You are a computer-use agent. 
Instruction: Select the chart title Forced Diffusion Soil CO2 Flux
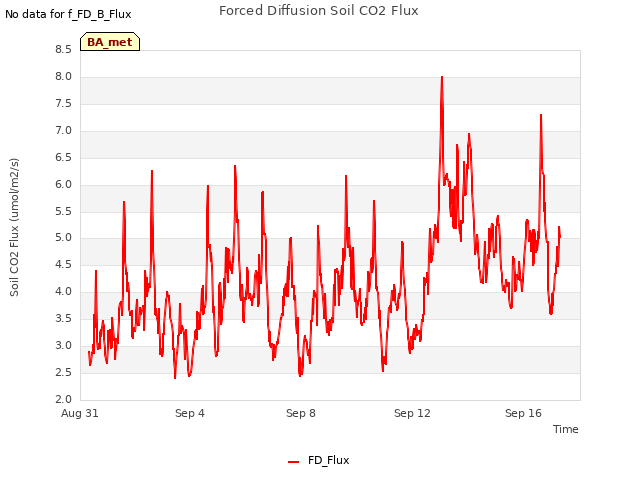click(319, 11)
